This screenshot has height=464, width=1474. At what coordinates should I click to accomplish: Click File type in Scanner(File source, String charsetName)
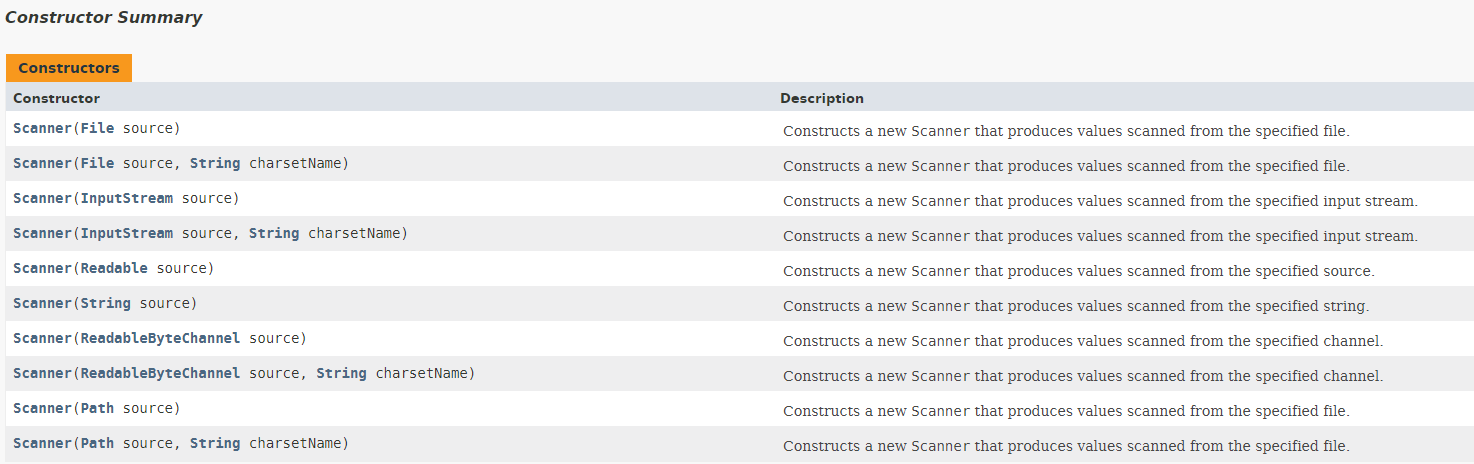(97, 163)
